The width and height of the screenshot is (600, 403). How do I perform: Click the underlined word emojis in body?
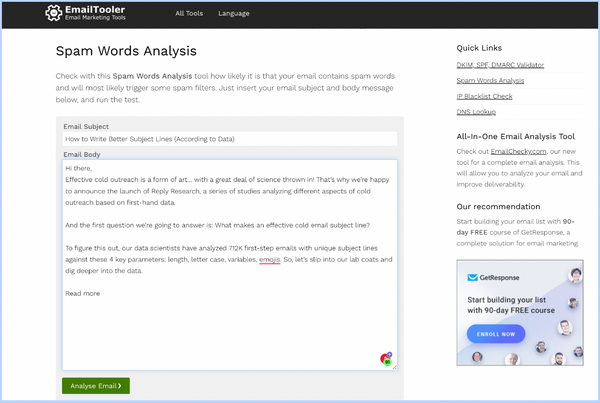tap(269, 259)
